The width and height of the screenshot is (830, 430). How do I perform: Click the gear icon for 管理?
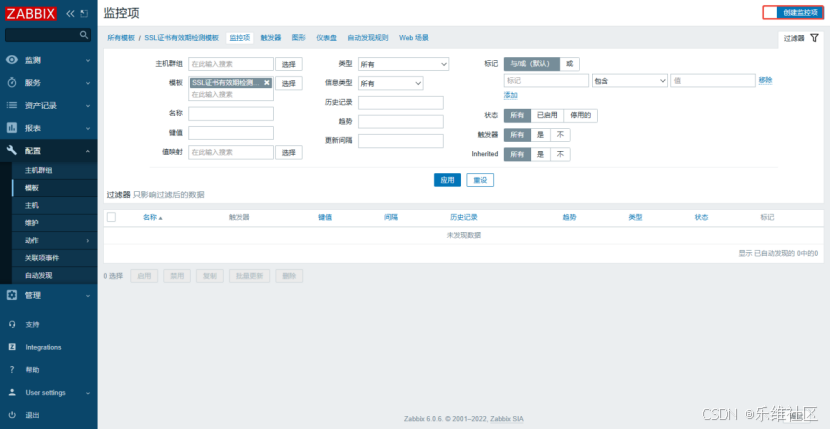[x=12, y=295]
